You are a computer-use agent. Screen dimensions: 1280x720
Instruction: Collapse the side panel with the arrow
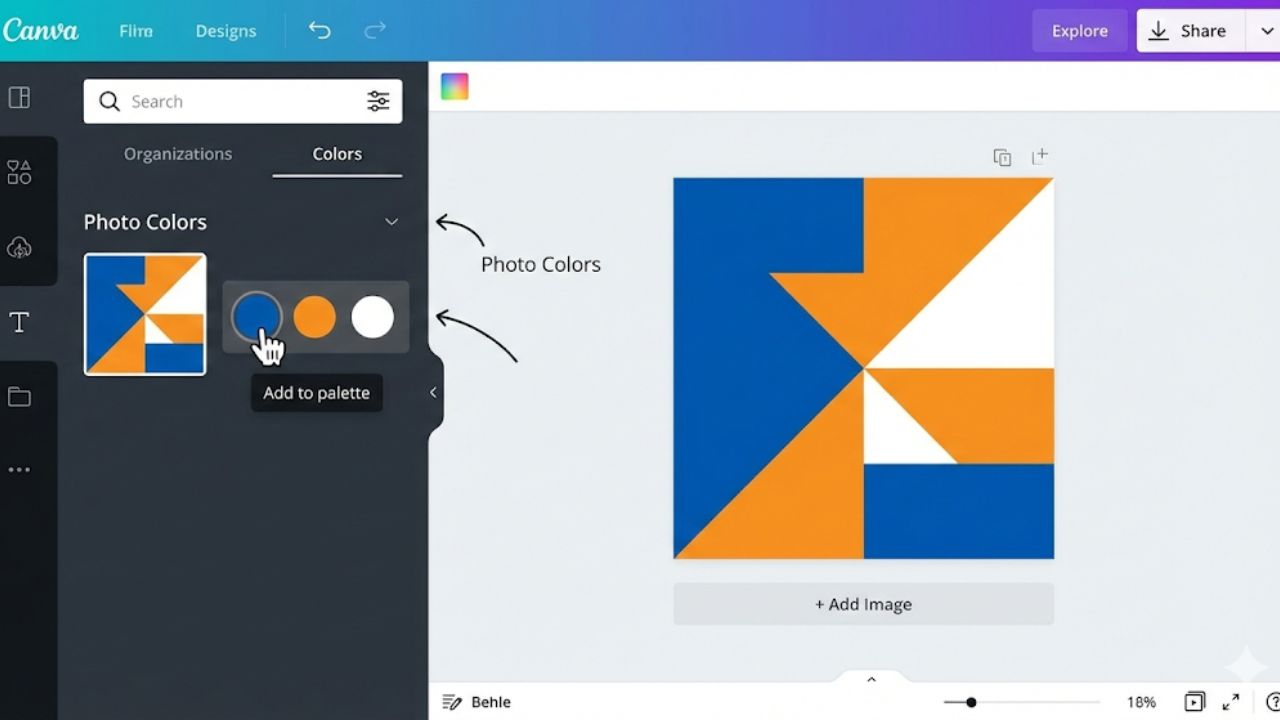coord(432,392)
